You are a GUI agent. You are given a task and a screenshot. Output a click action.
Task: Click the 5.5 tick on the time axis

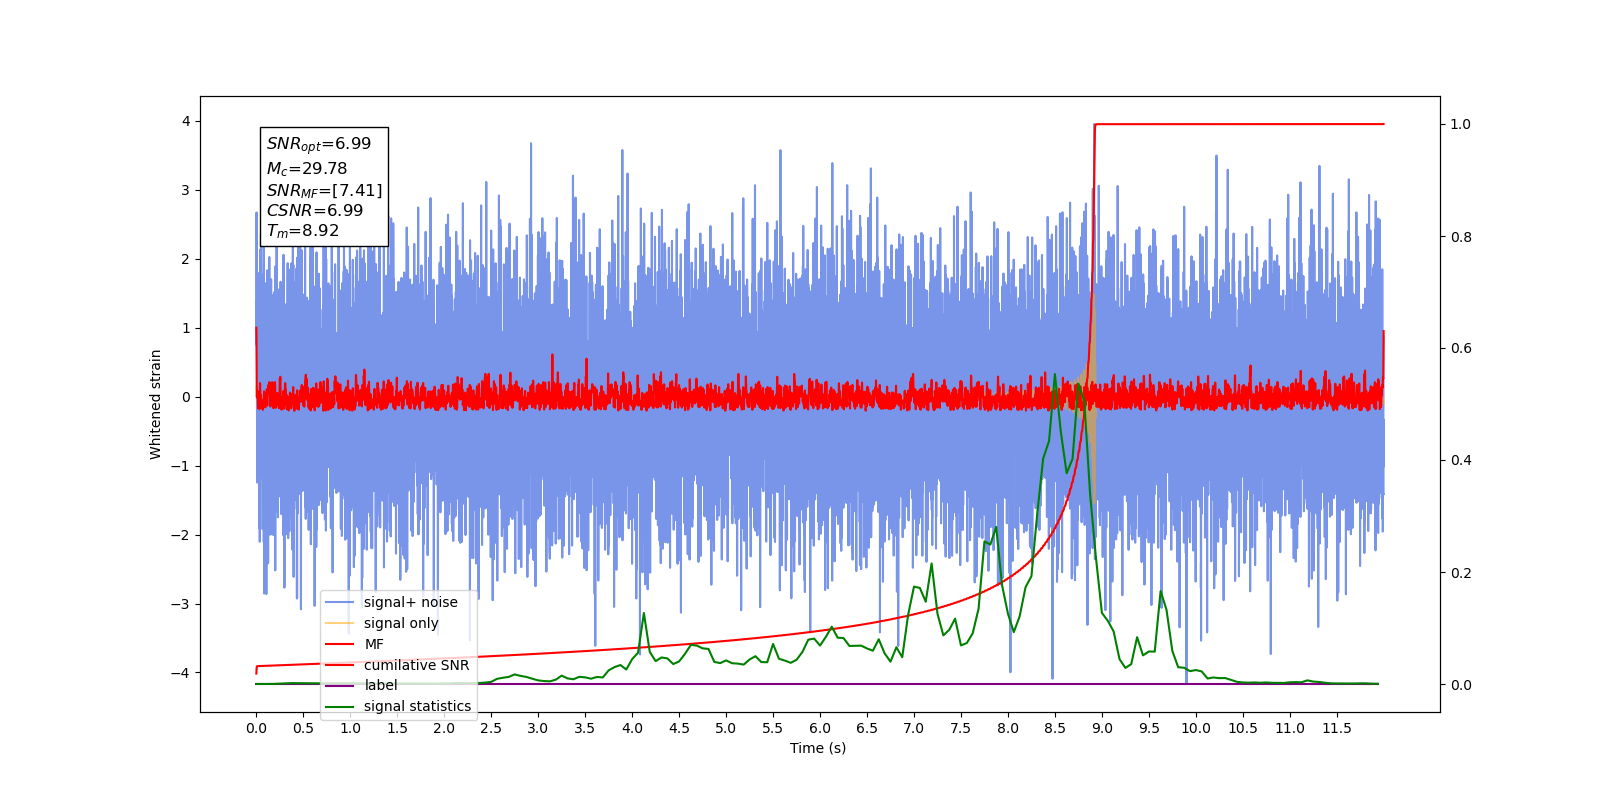tap(773, 728)
